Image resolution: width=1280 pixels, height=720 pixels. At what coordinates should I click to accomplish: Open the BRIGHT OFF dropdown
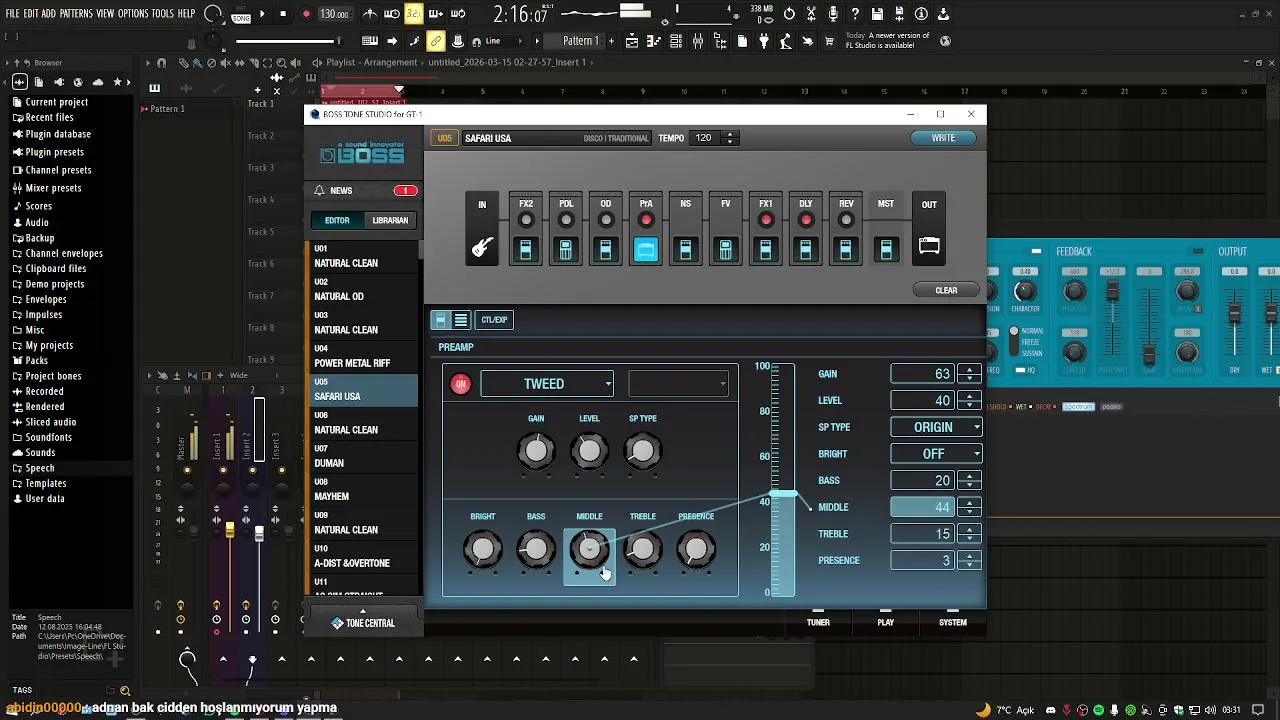(936, 454)
